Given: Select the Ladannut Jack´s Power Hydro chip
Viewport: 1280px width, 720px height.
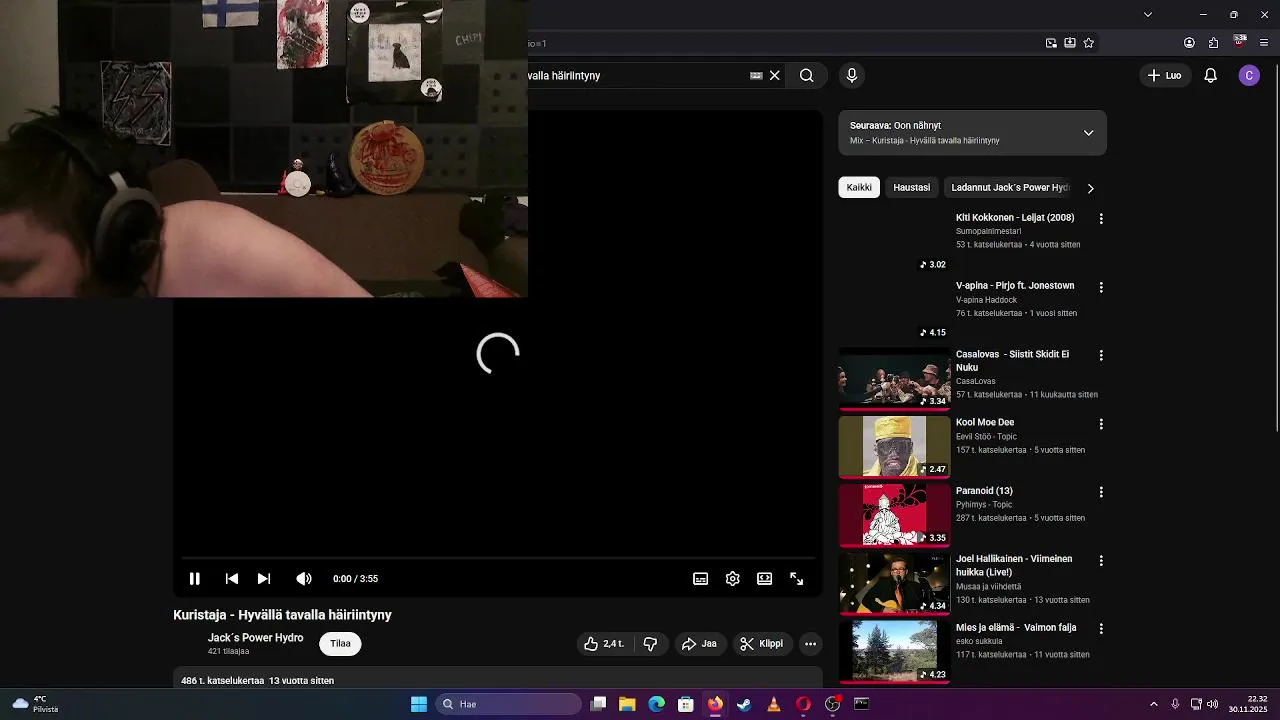Looking at the screenshot, I should point(1010,187).
